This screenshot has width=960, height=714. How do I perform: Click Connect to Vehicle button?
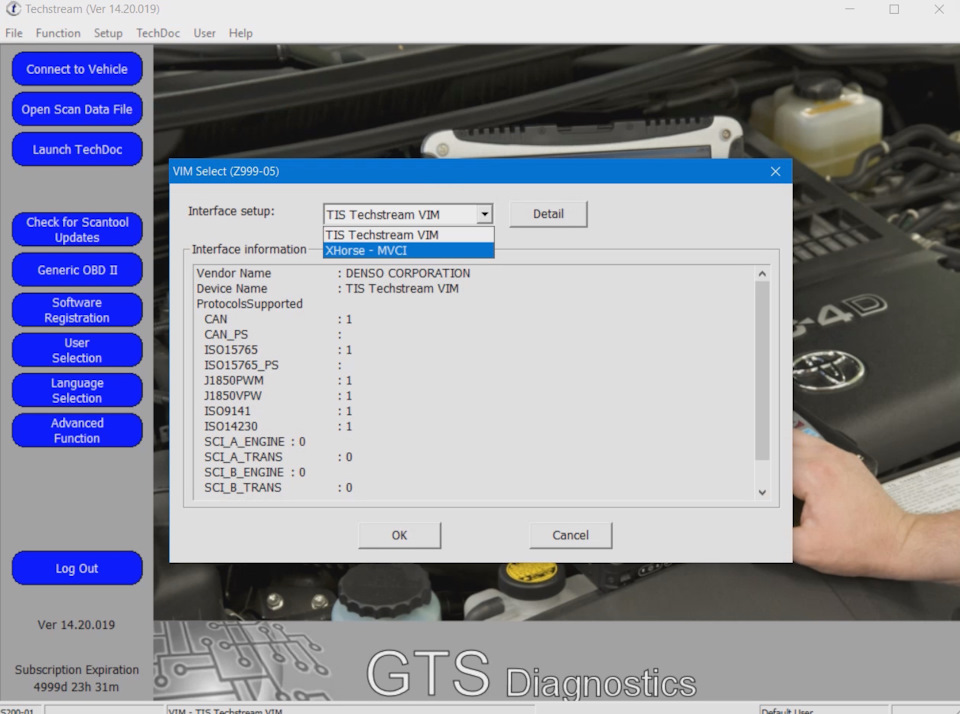tap(77, 69)
